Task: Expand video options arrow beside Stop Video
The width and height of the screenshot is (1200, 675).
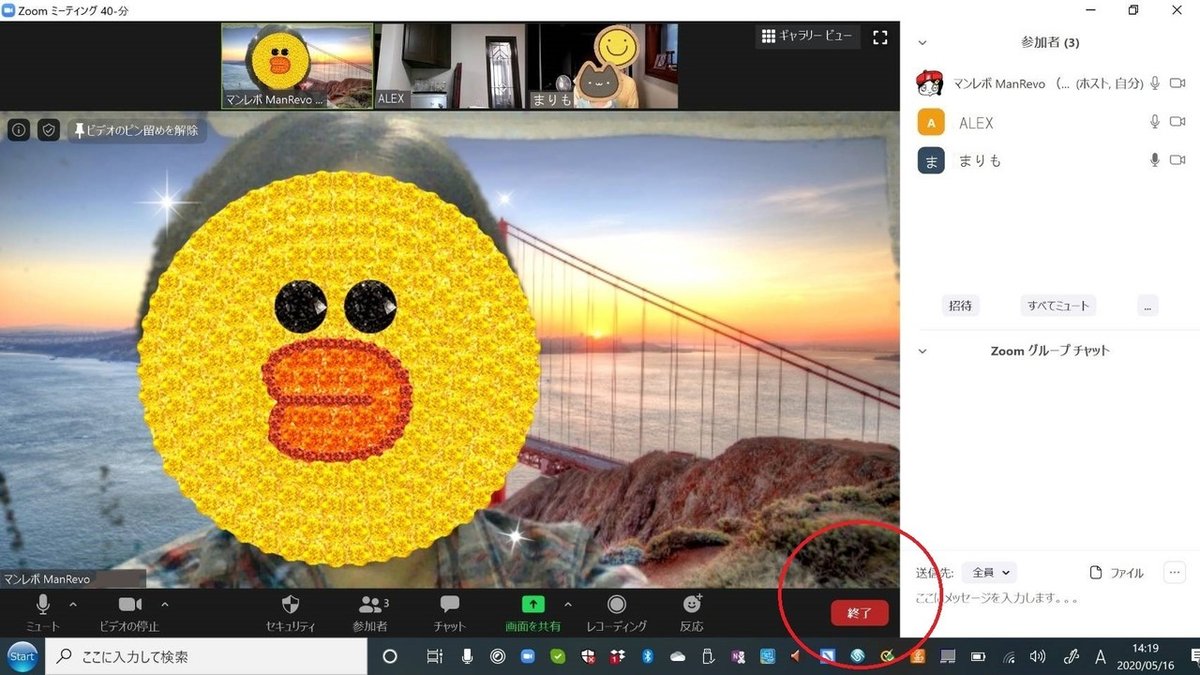Action: (165, 604)
